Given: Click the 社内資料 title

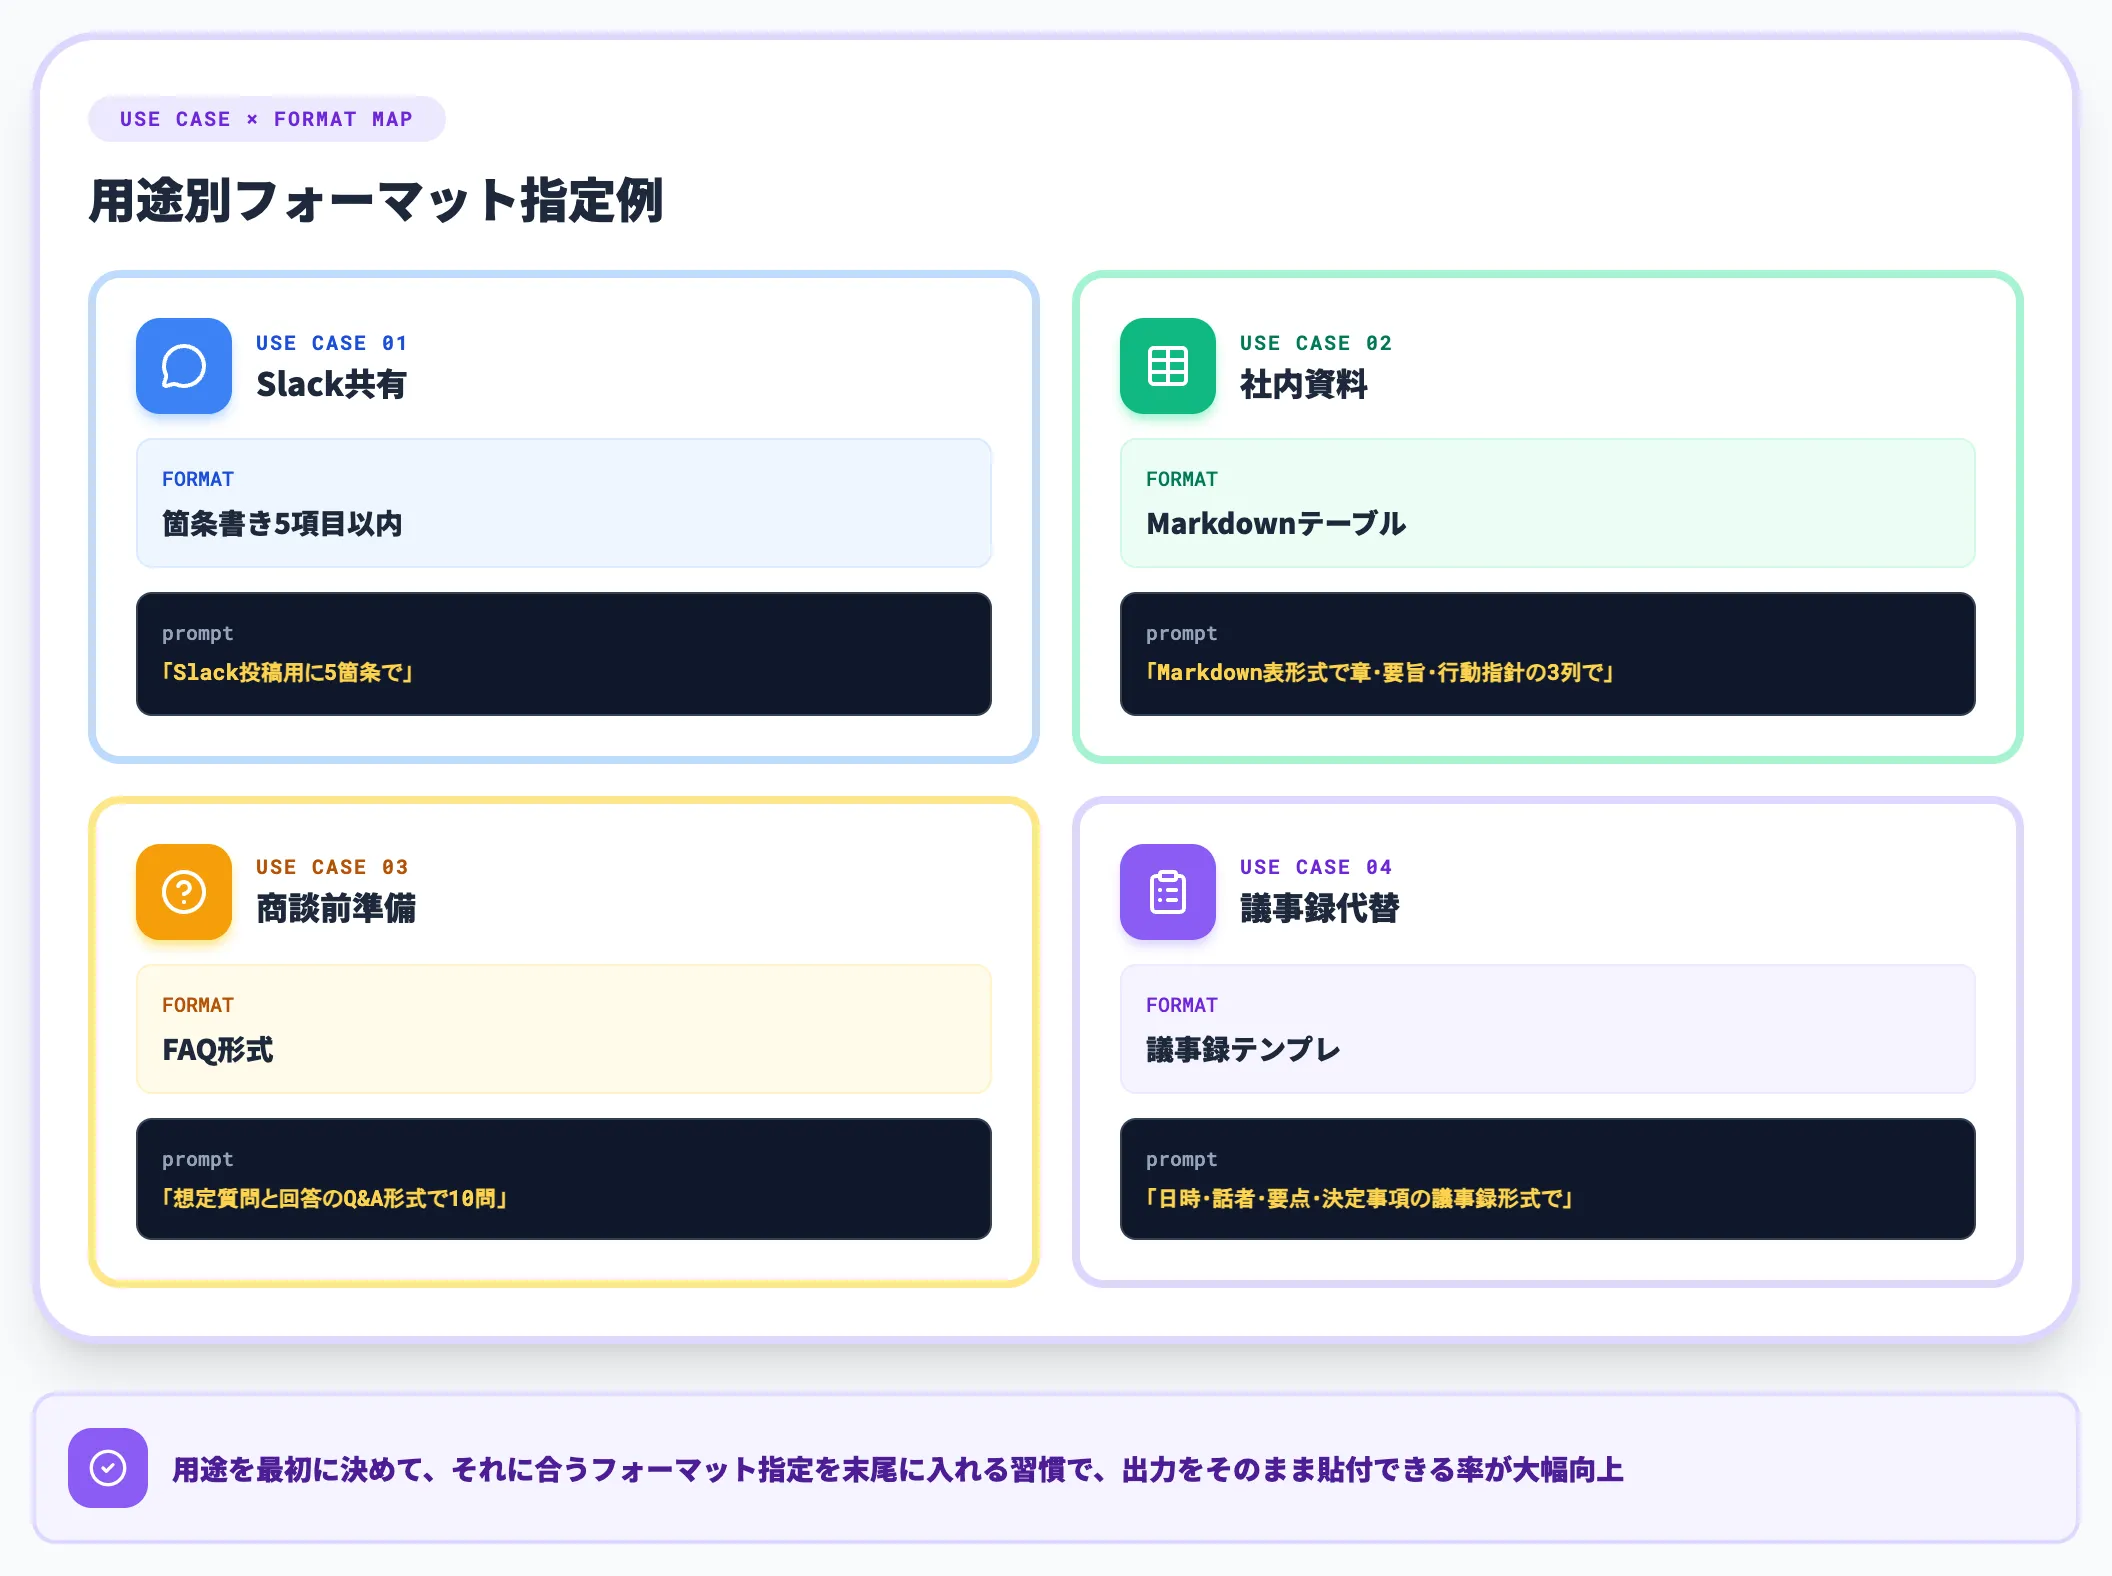Looking at the screenshot, I should tap(1304, 384).
